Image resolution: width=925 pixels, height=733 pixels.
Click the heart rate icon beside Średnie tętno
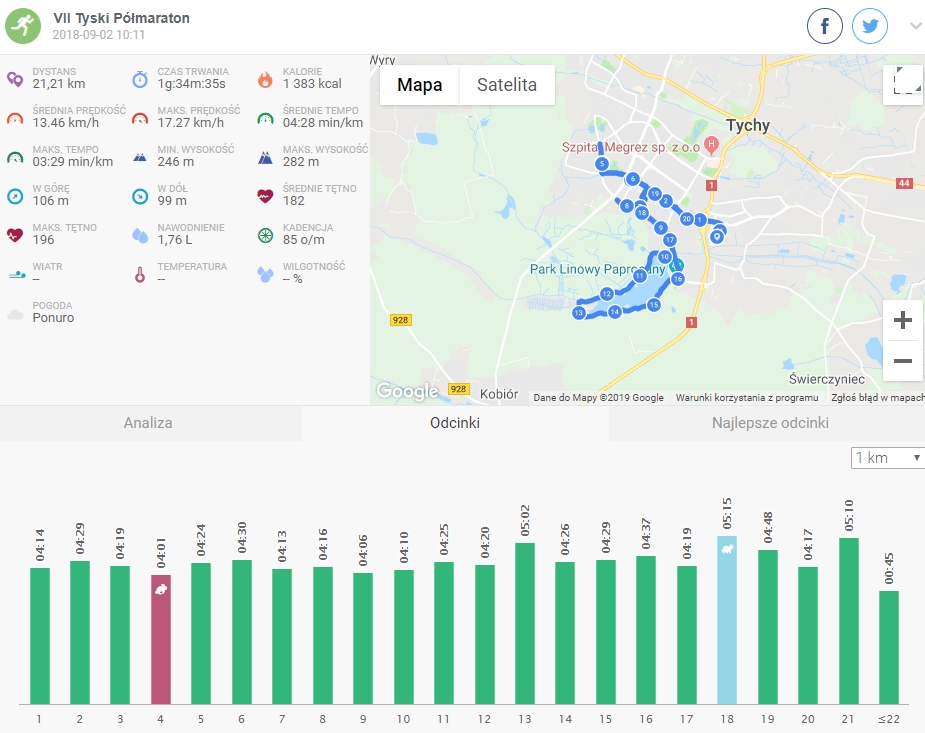pyautogui.click(x=265, y=196)
